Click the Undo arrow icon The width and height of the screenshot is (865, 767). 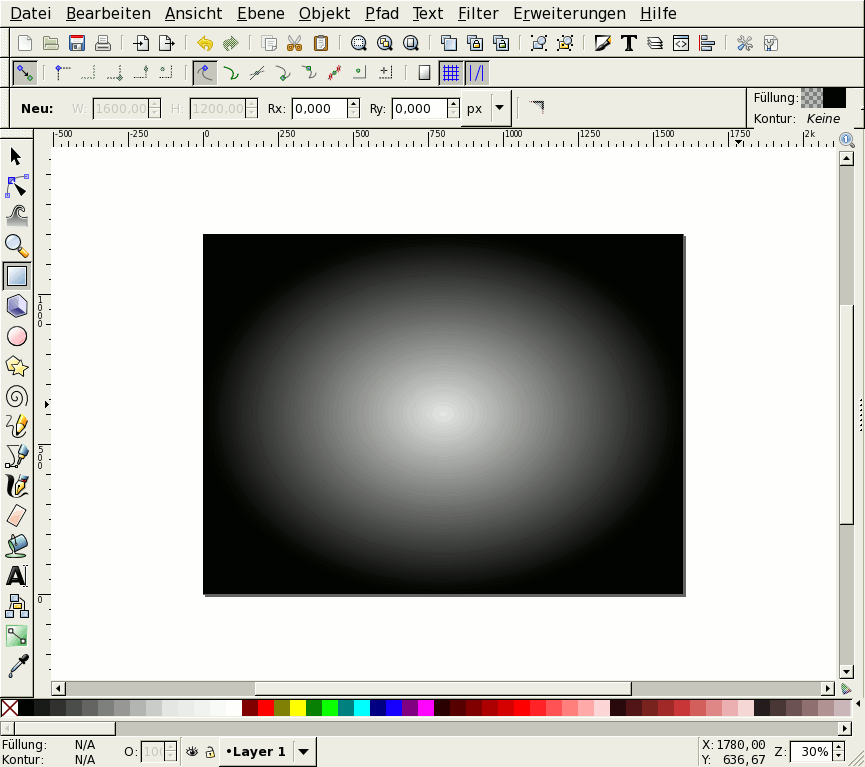tap(205, 43)
